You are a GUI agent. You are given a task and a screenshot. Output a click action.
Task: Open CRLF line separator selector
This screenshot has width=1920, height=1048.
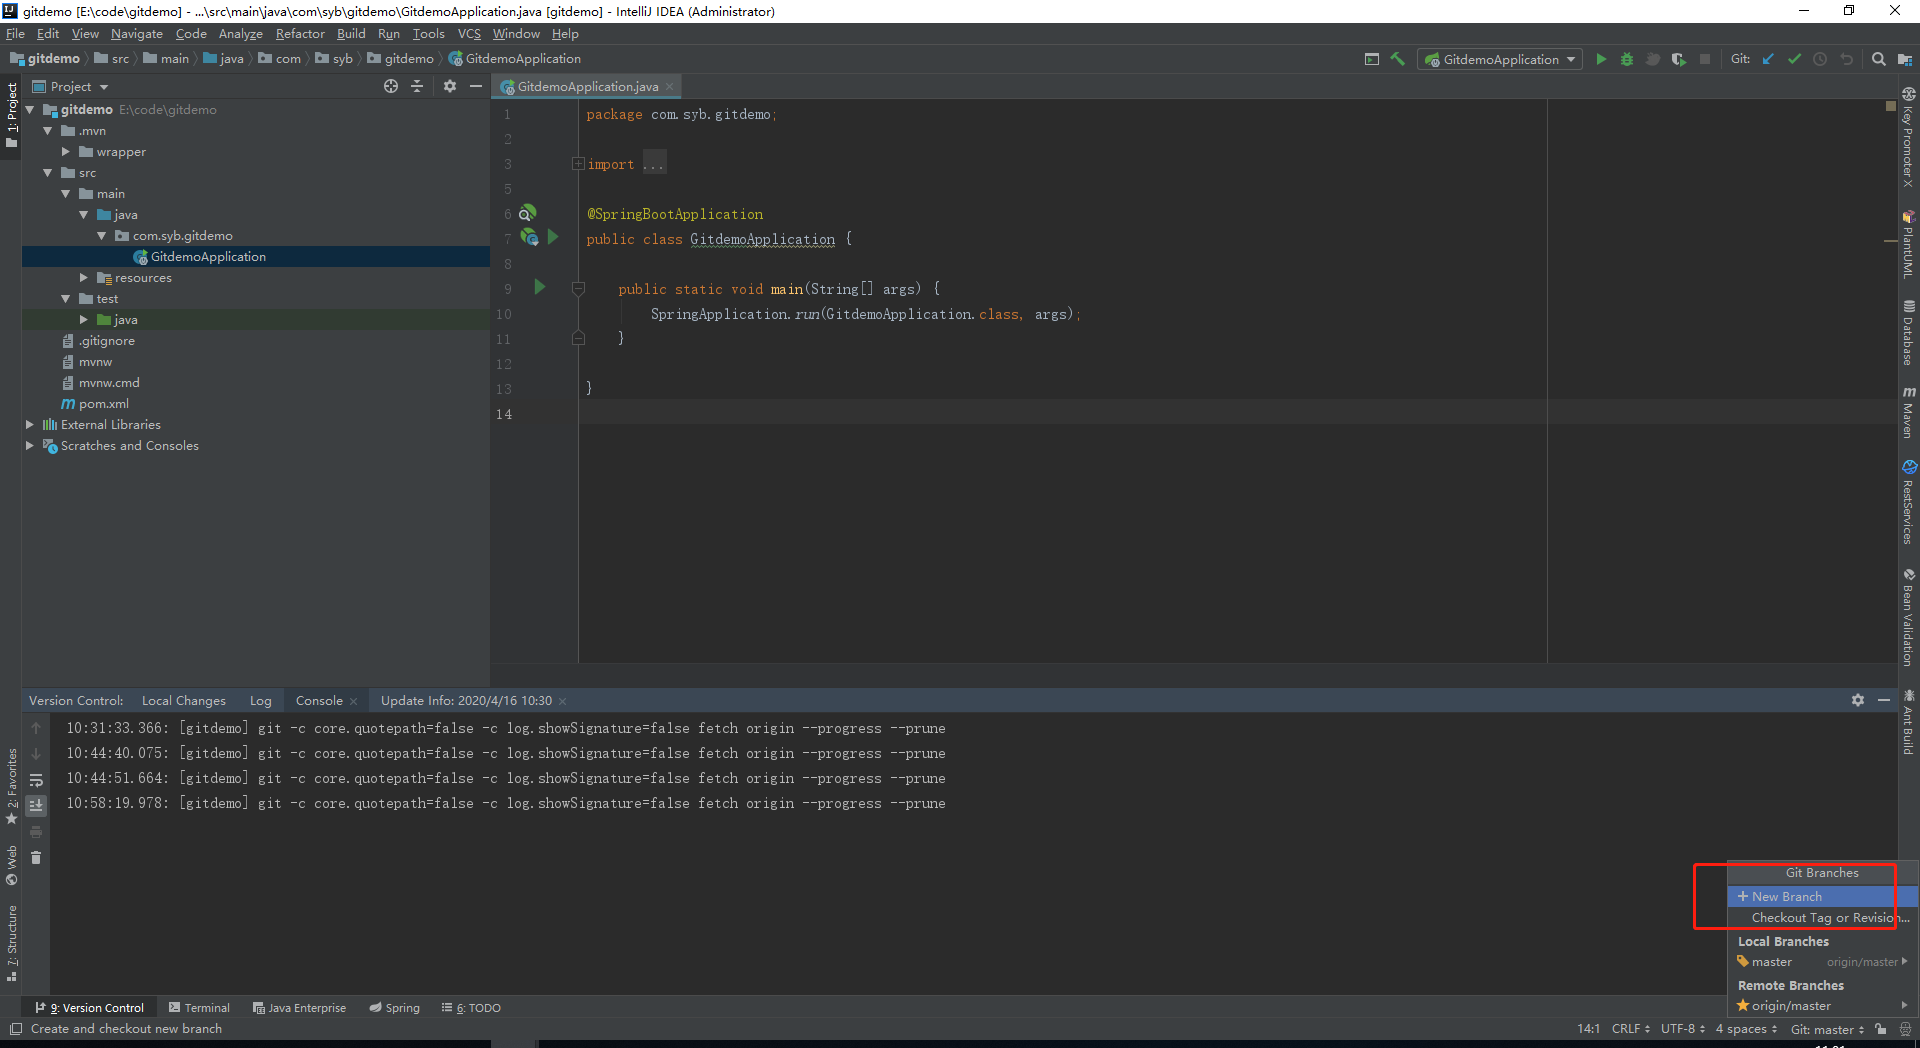[x=1630, y=1029]
